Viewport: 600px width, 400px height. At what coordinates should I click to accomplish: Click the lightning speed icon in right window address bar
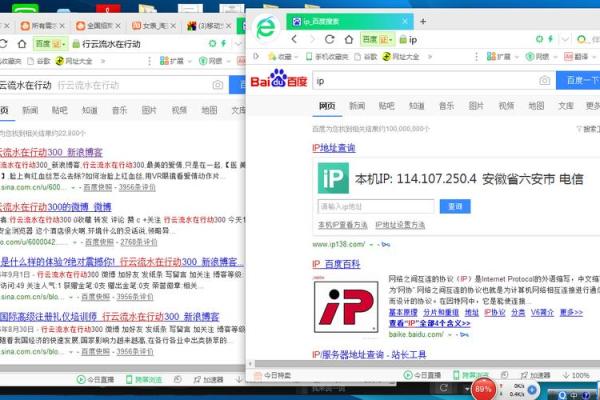[551, 39]
